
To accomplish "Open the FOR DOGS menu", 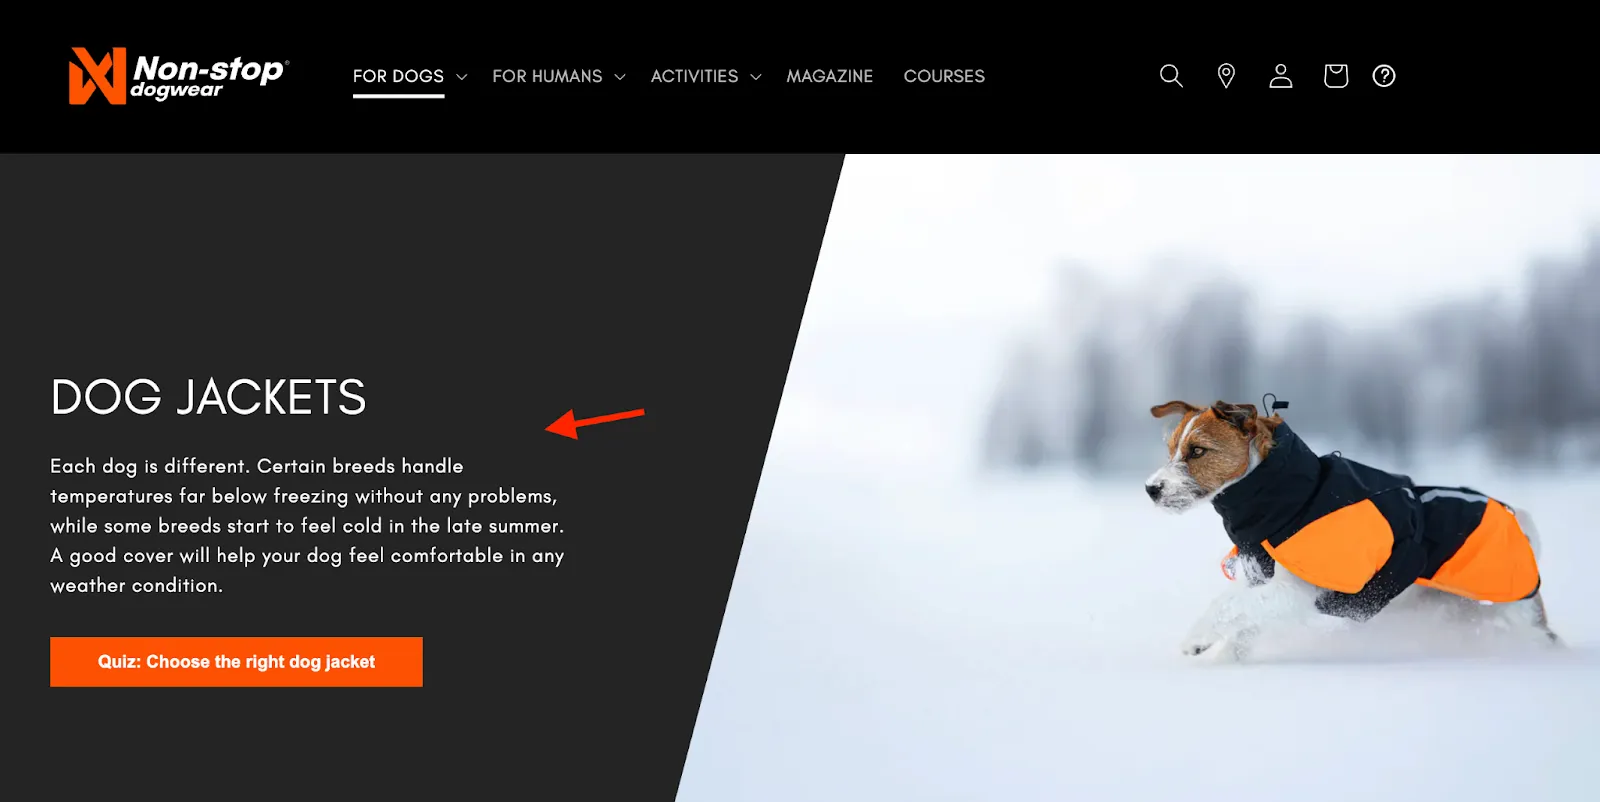I will tap(398, 76).
